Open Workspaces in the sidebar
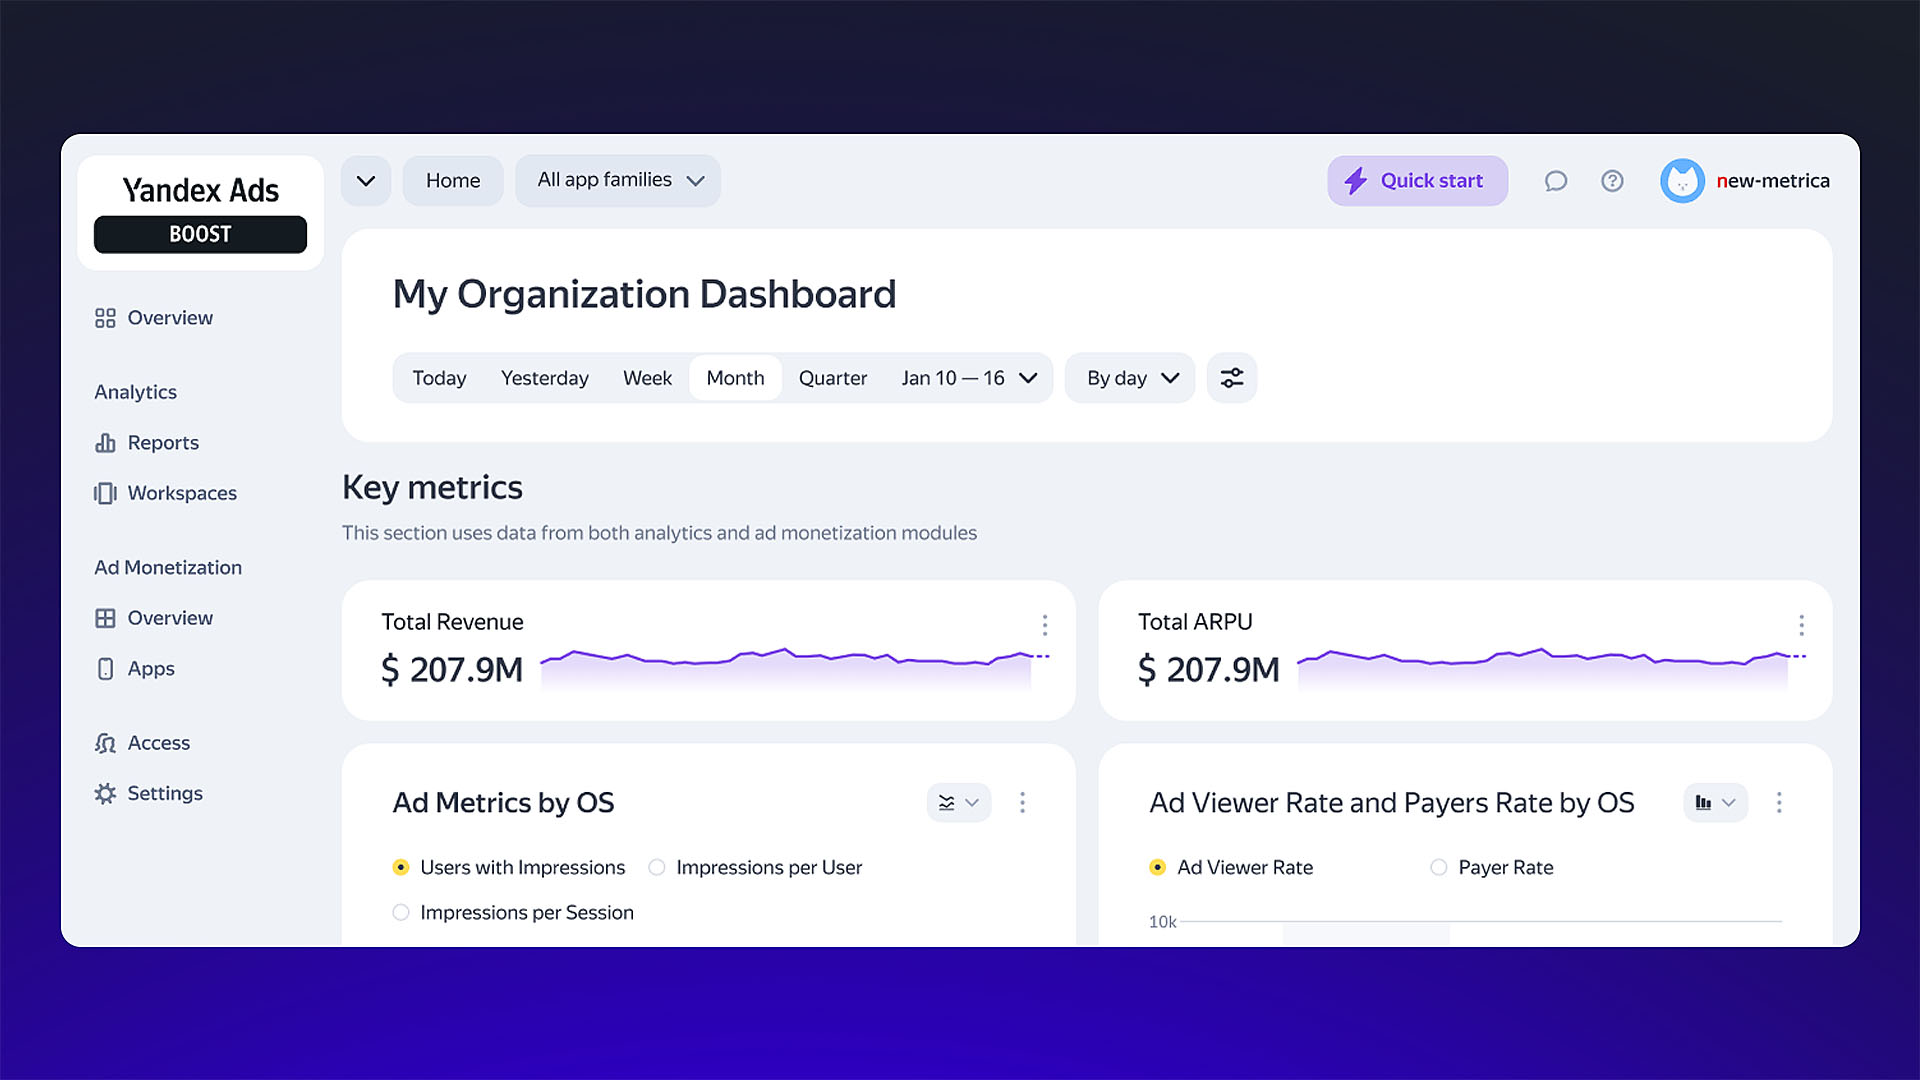This screenshot has height=1080, width=1920. [x=181, y=493]
